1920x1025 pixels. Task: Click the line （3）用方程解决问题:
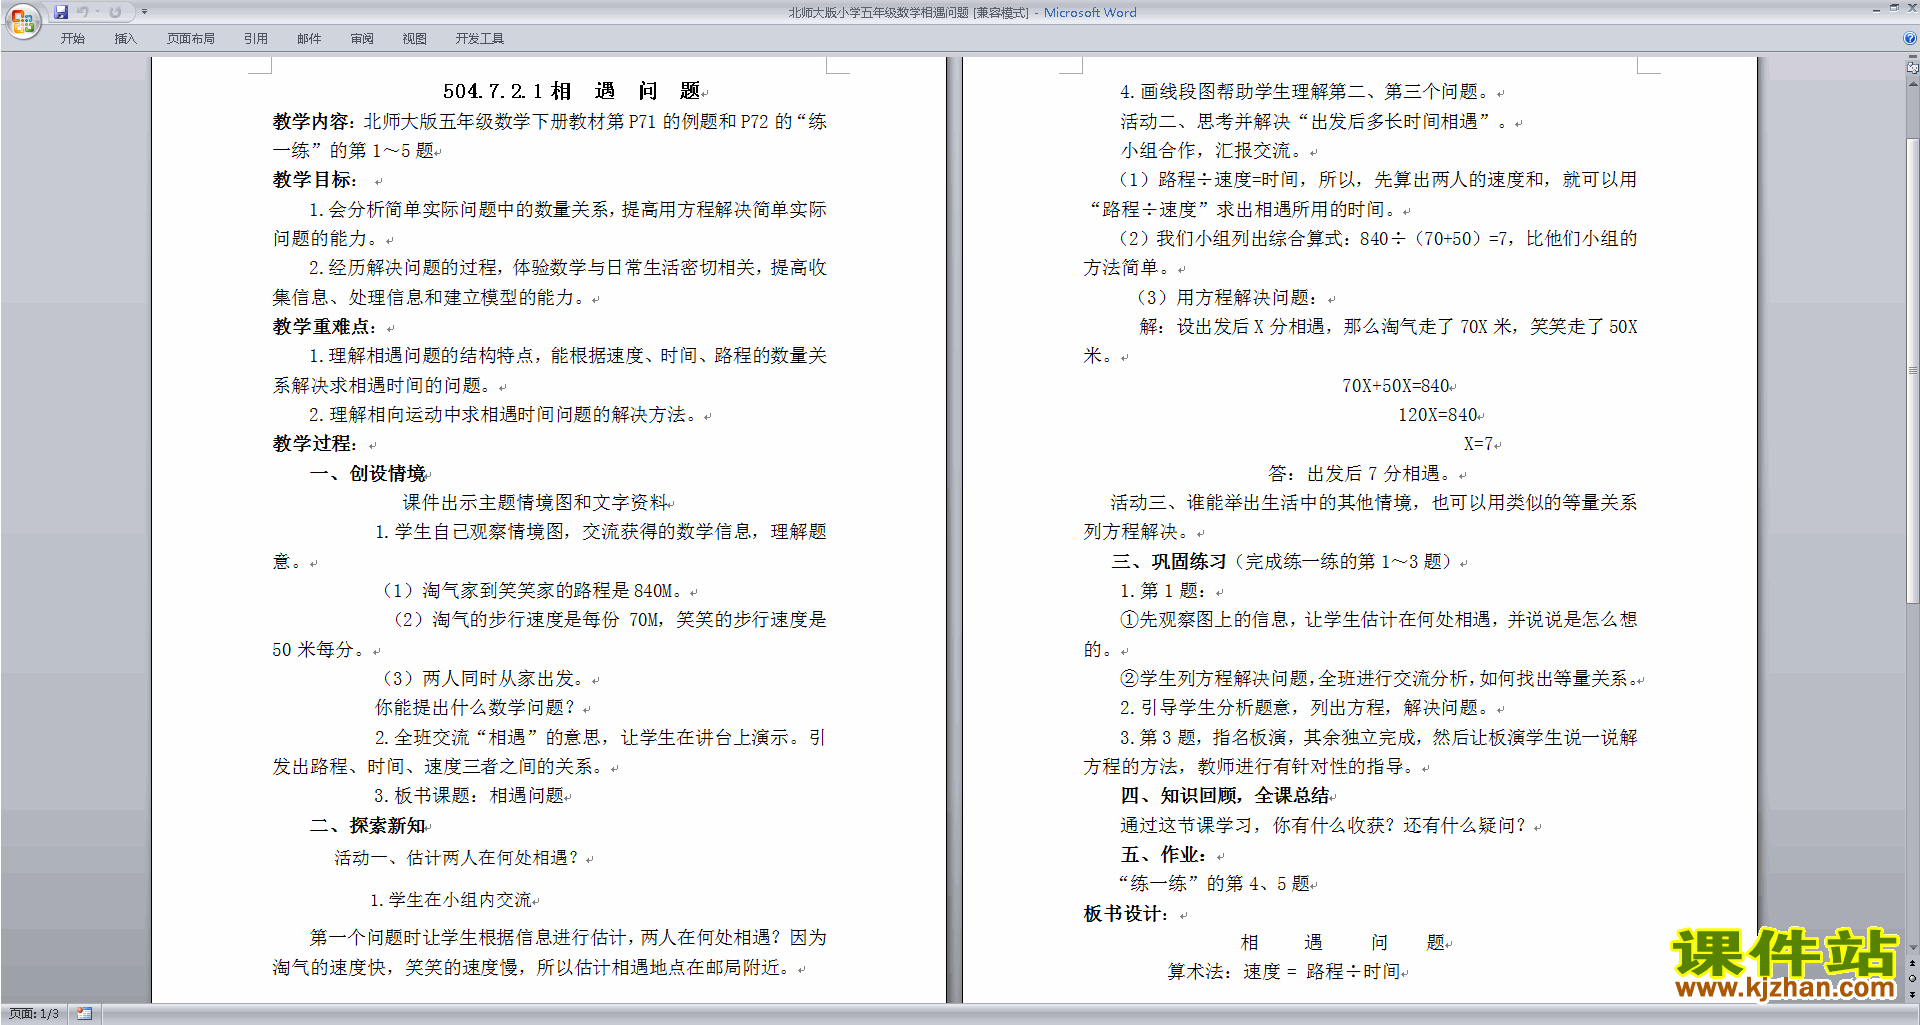[x=1227, y=298]
